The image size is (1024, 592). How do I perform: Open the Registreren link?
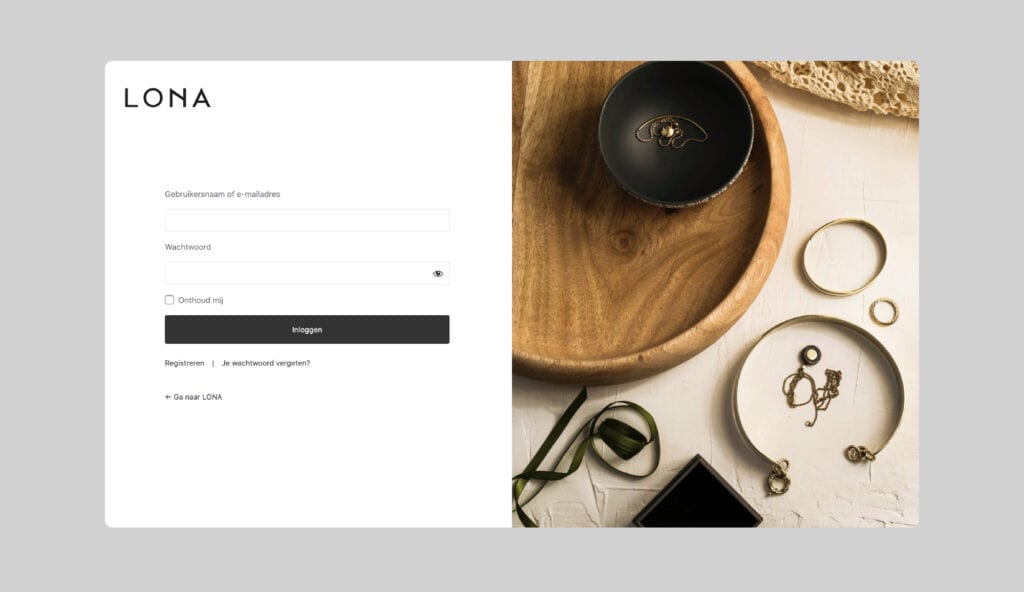click(x=184, y=363)
